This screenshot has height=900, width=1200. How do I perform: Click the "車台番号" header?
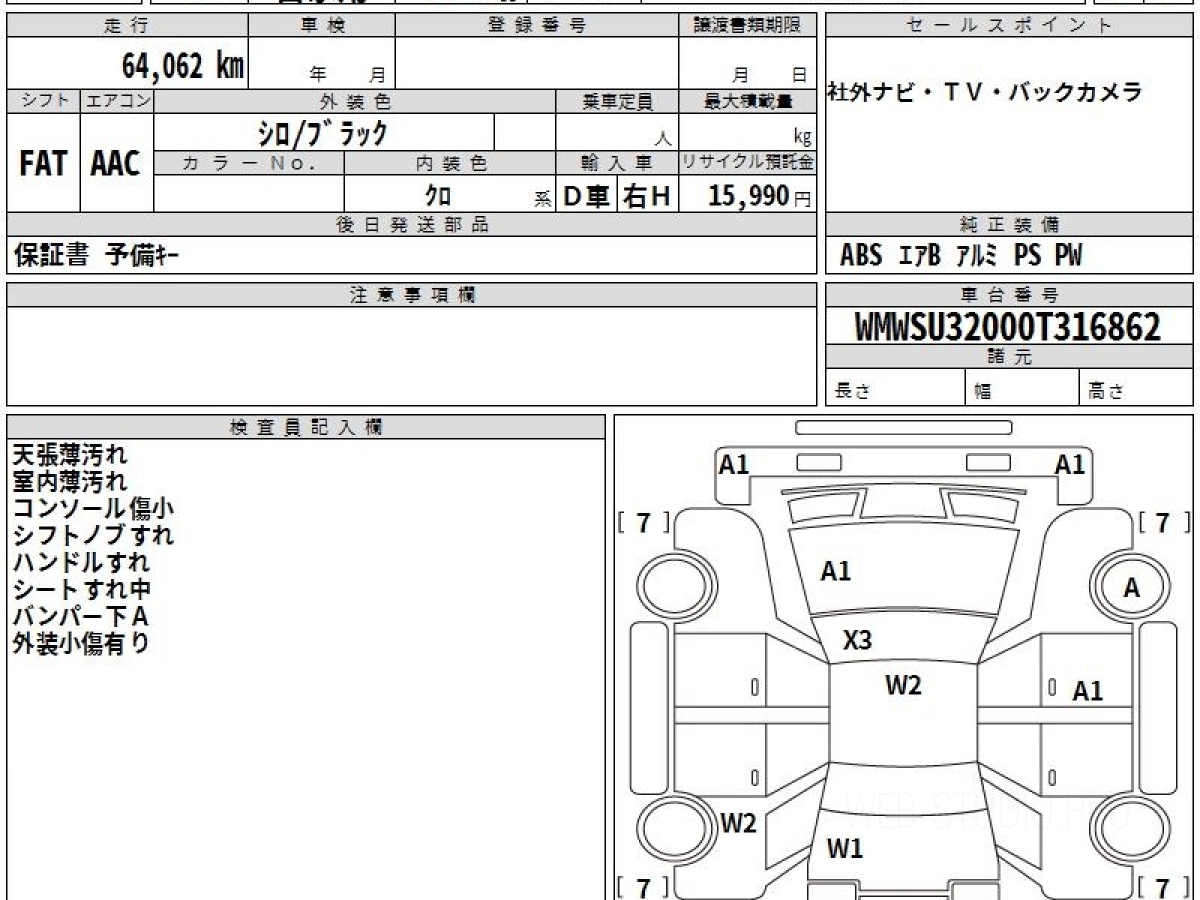tap(1009, 295)
